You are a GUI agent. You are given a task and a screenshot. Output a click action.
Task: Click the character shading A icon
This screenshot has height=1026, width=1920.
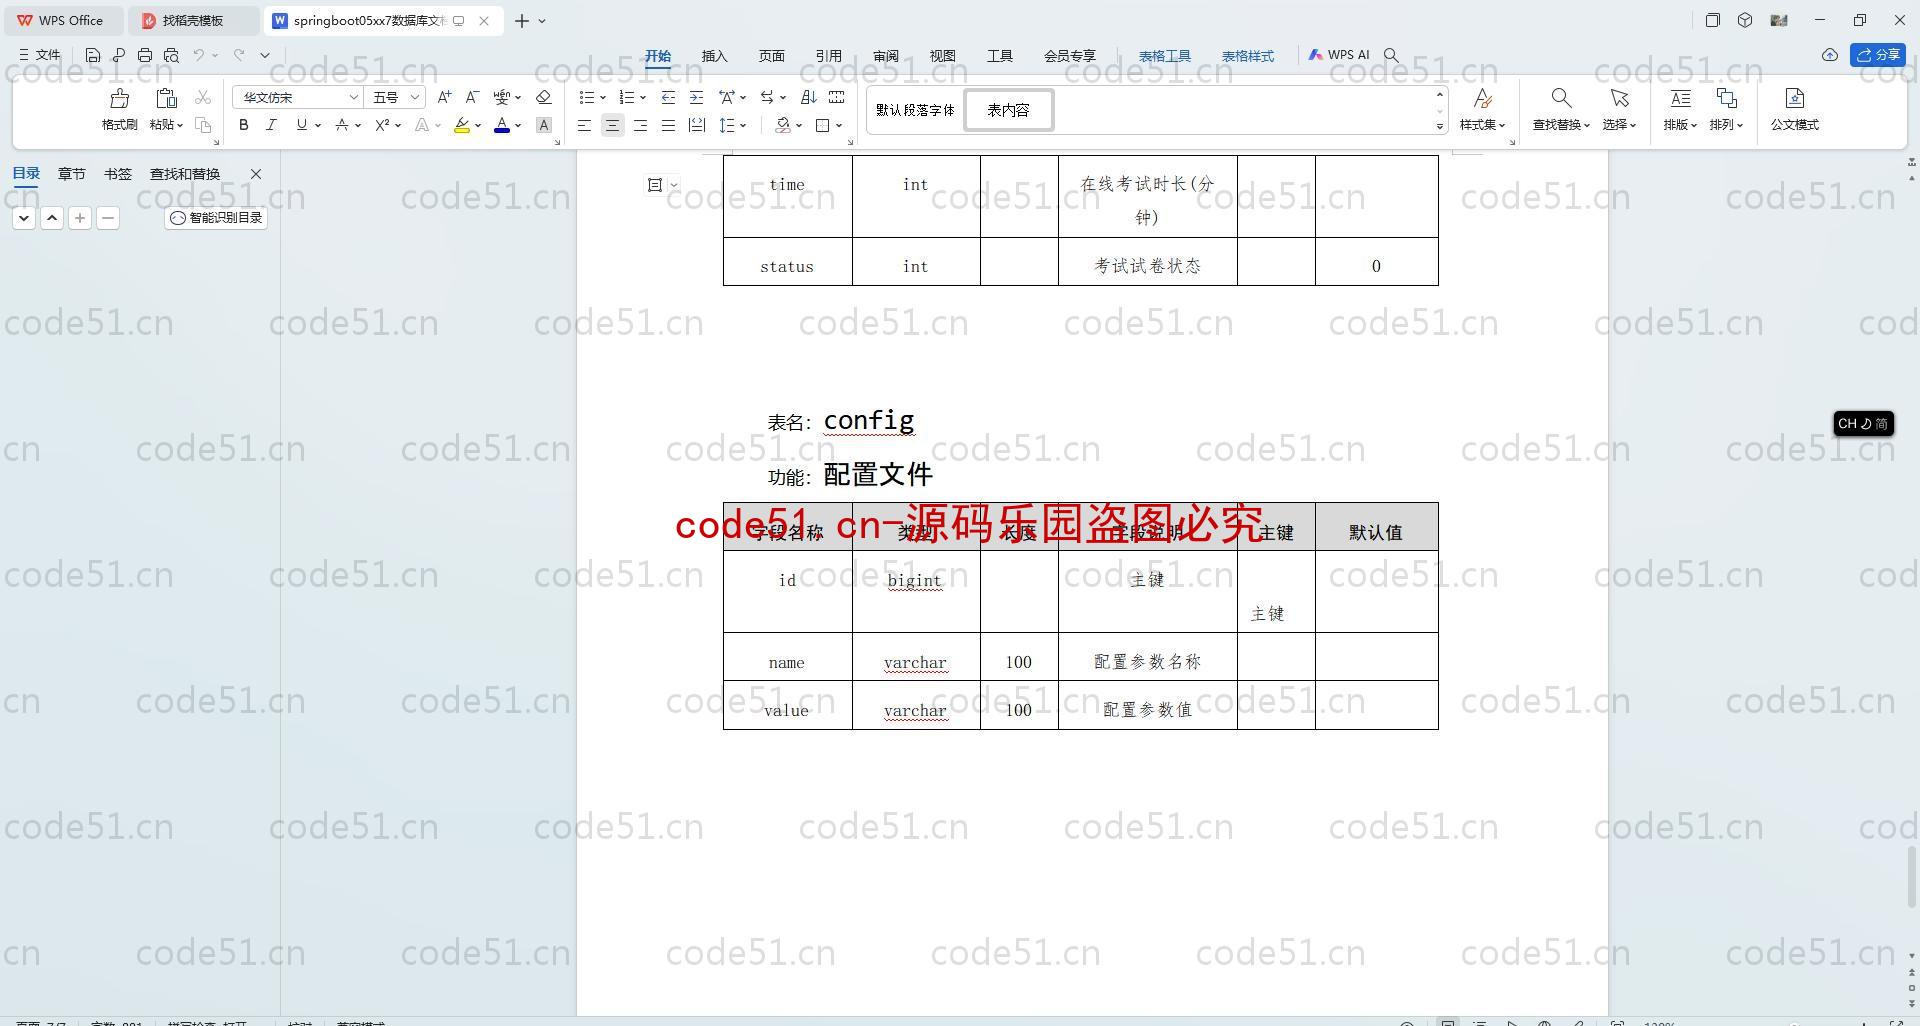click(x=544, y=125)
